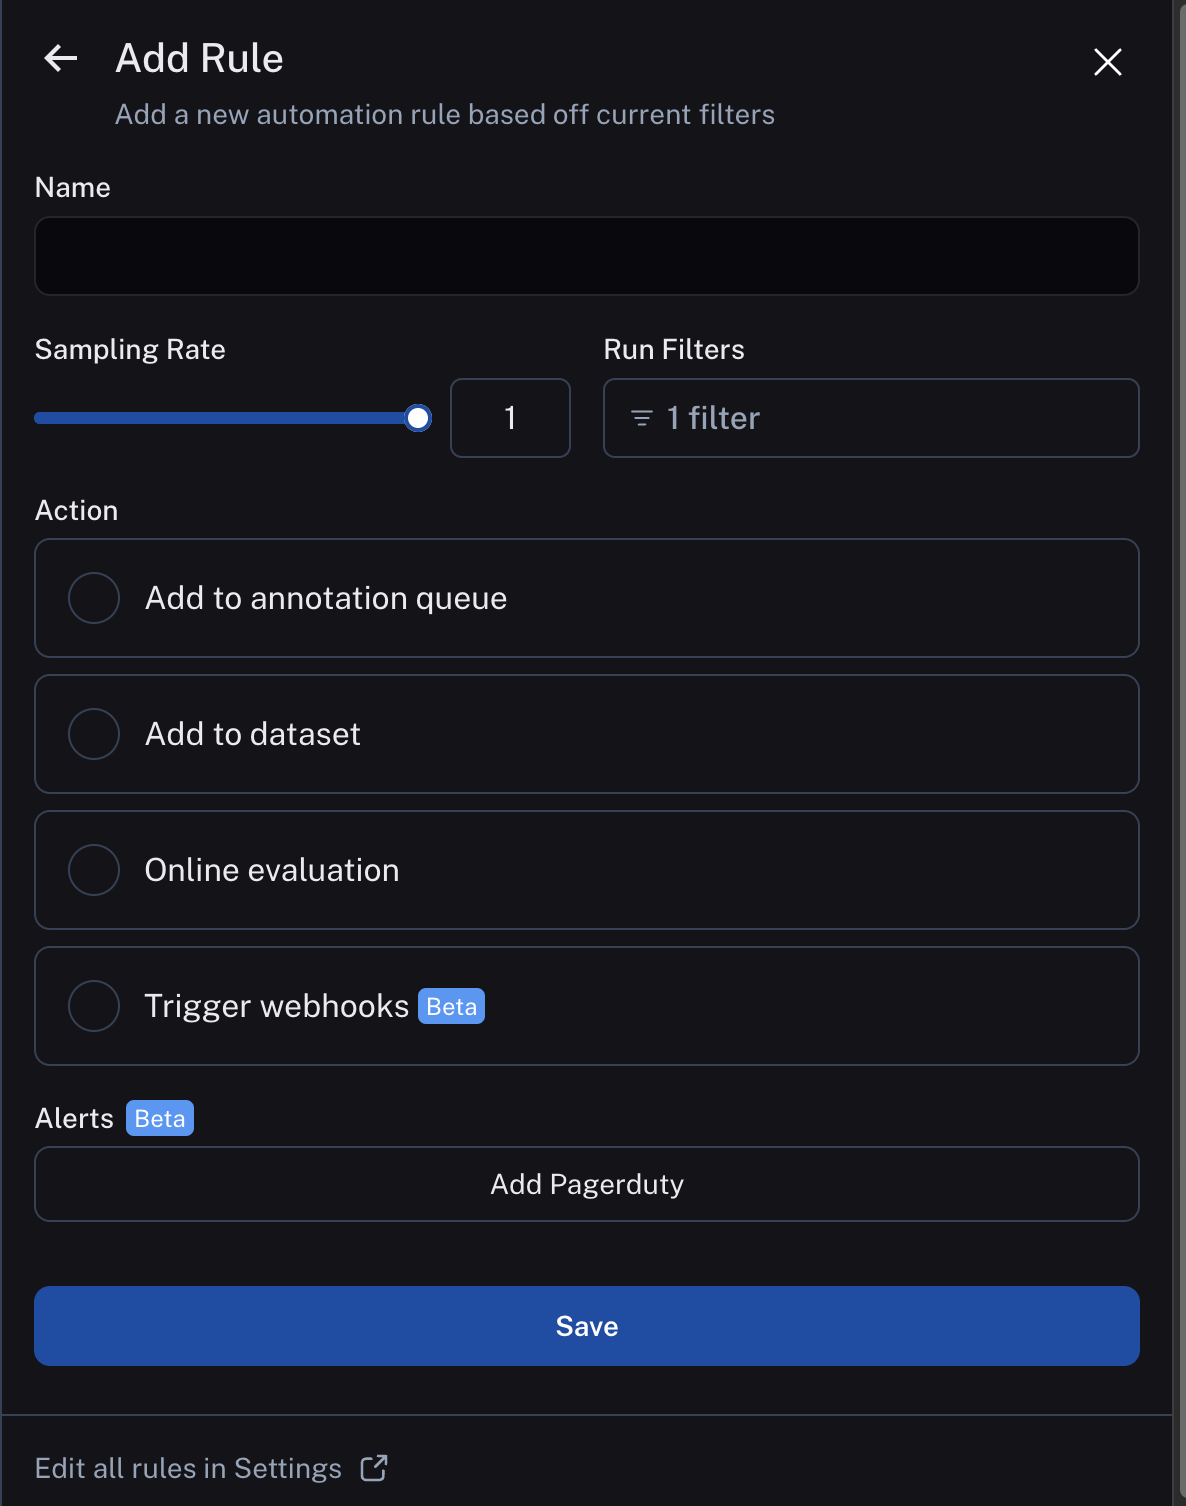Open 'Edit all rules in Settings' link
This screenshot has height=1506, width=1186.
click(189, 1468)
